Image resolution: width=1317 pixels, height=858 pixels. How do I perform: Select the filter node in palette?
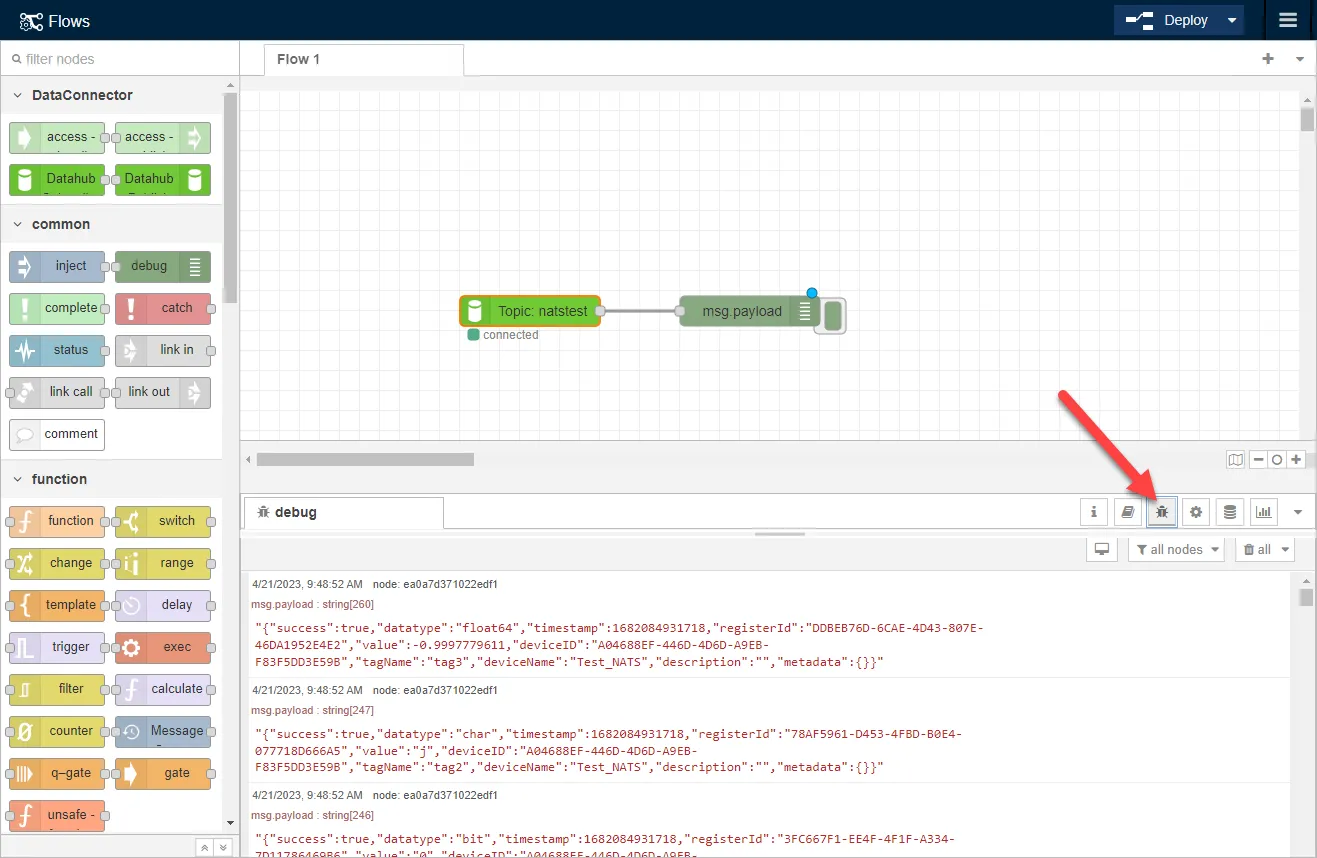(x=57, y=689)
